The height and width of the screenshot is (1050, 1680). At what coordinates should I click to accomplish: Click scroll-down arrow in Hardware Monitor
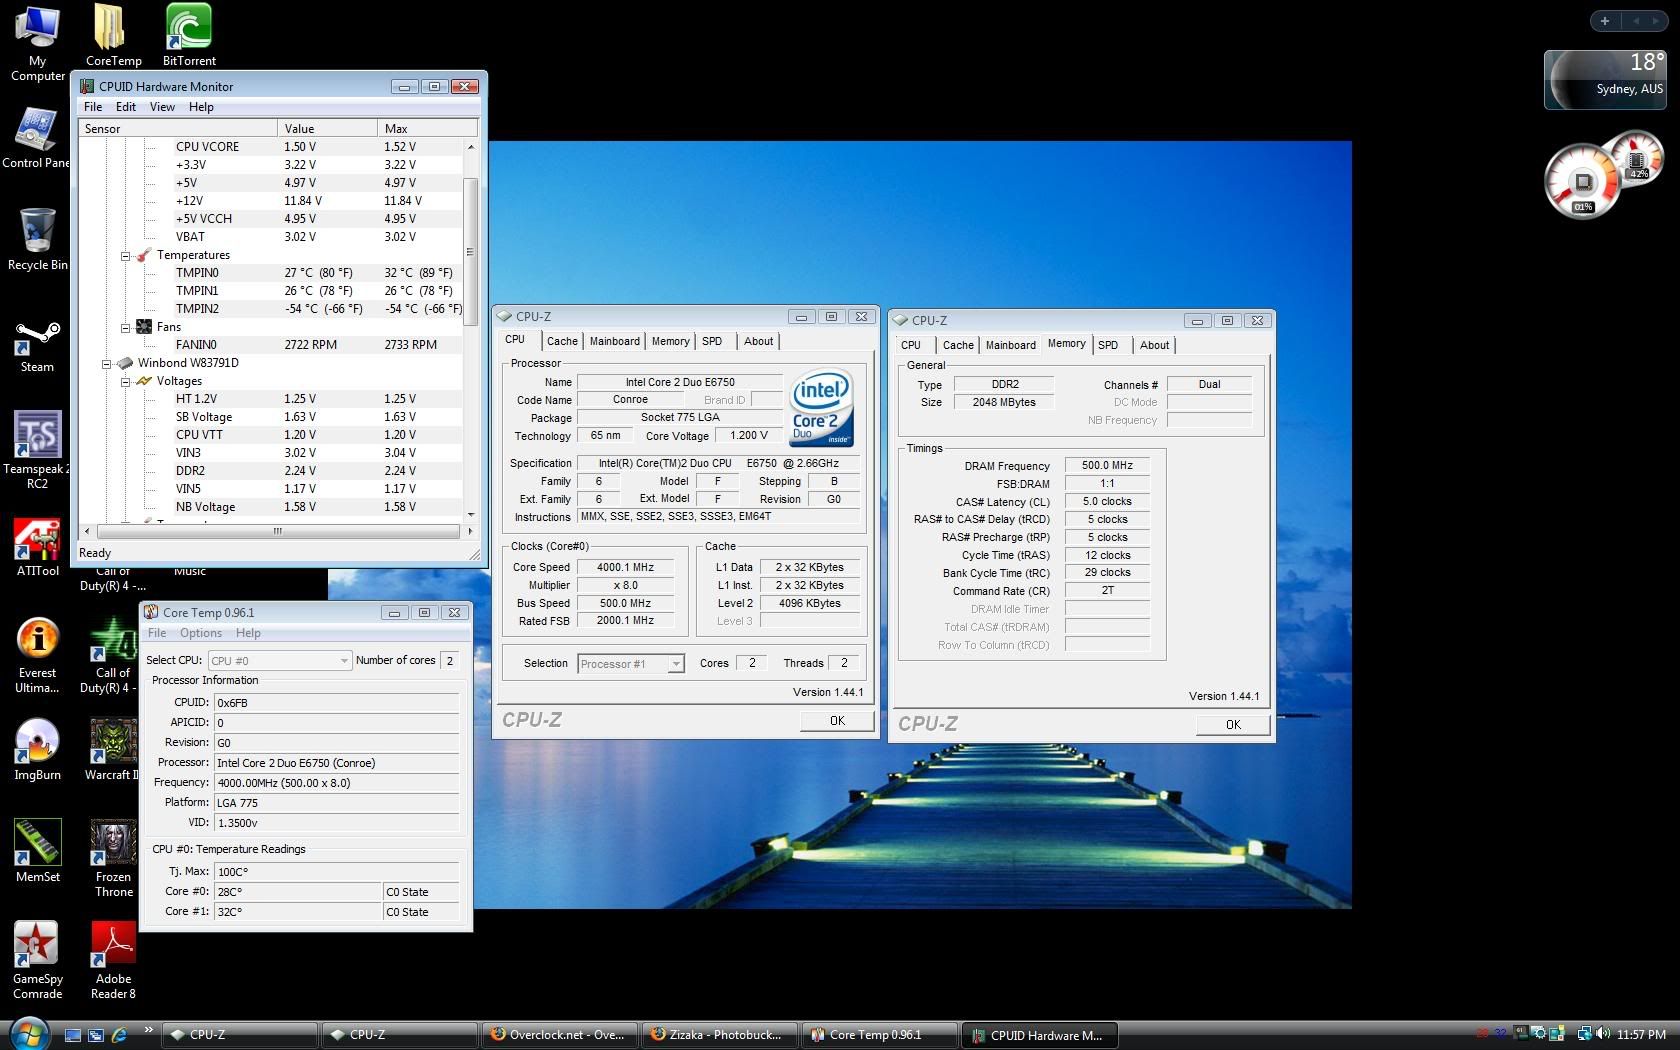[x=470, y=515]
